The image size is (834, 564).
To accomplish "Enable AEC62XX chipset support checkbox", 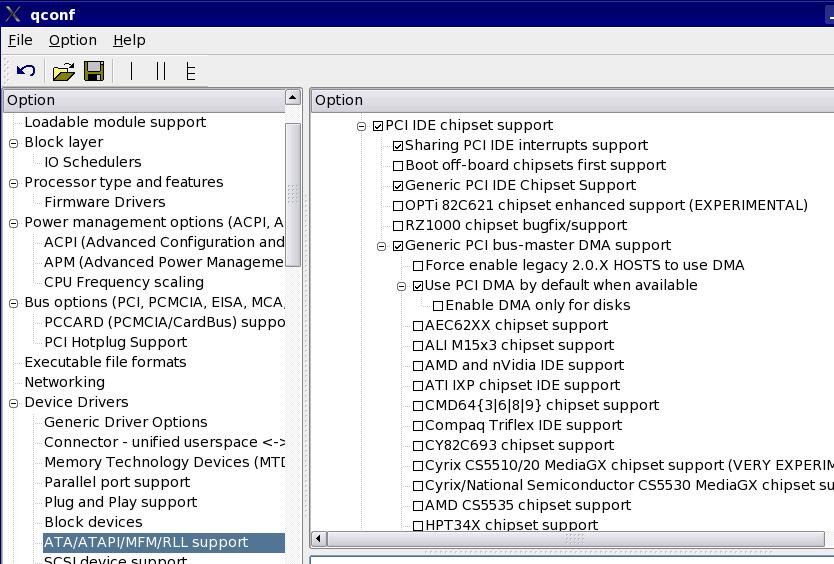I will point(418,326).
